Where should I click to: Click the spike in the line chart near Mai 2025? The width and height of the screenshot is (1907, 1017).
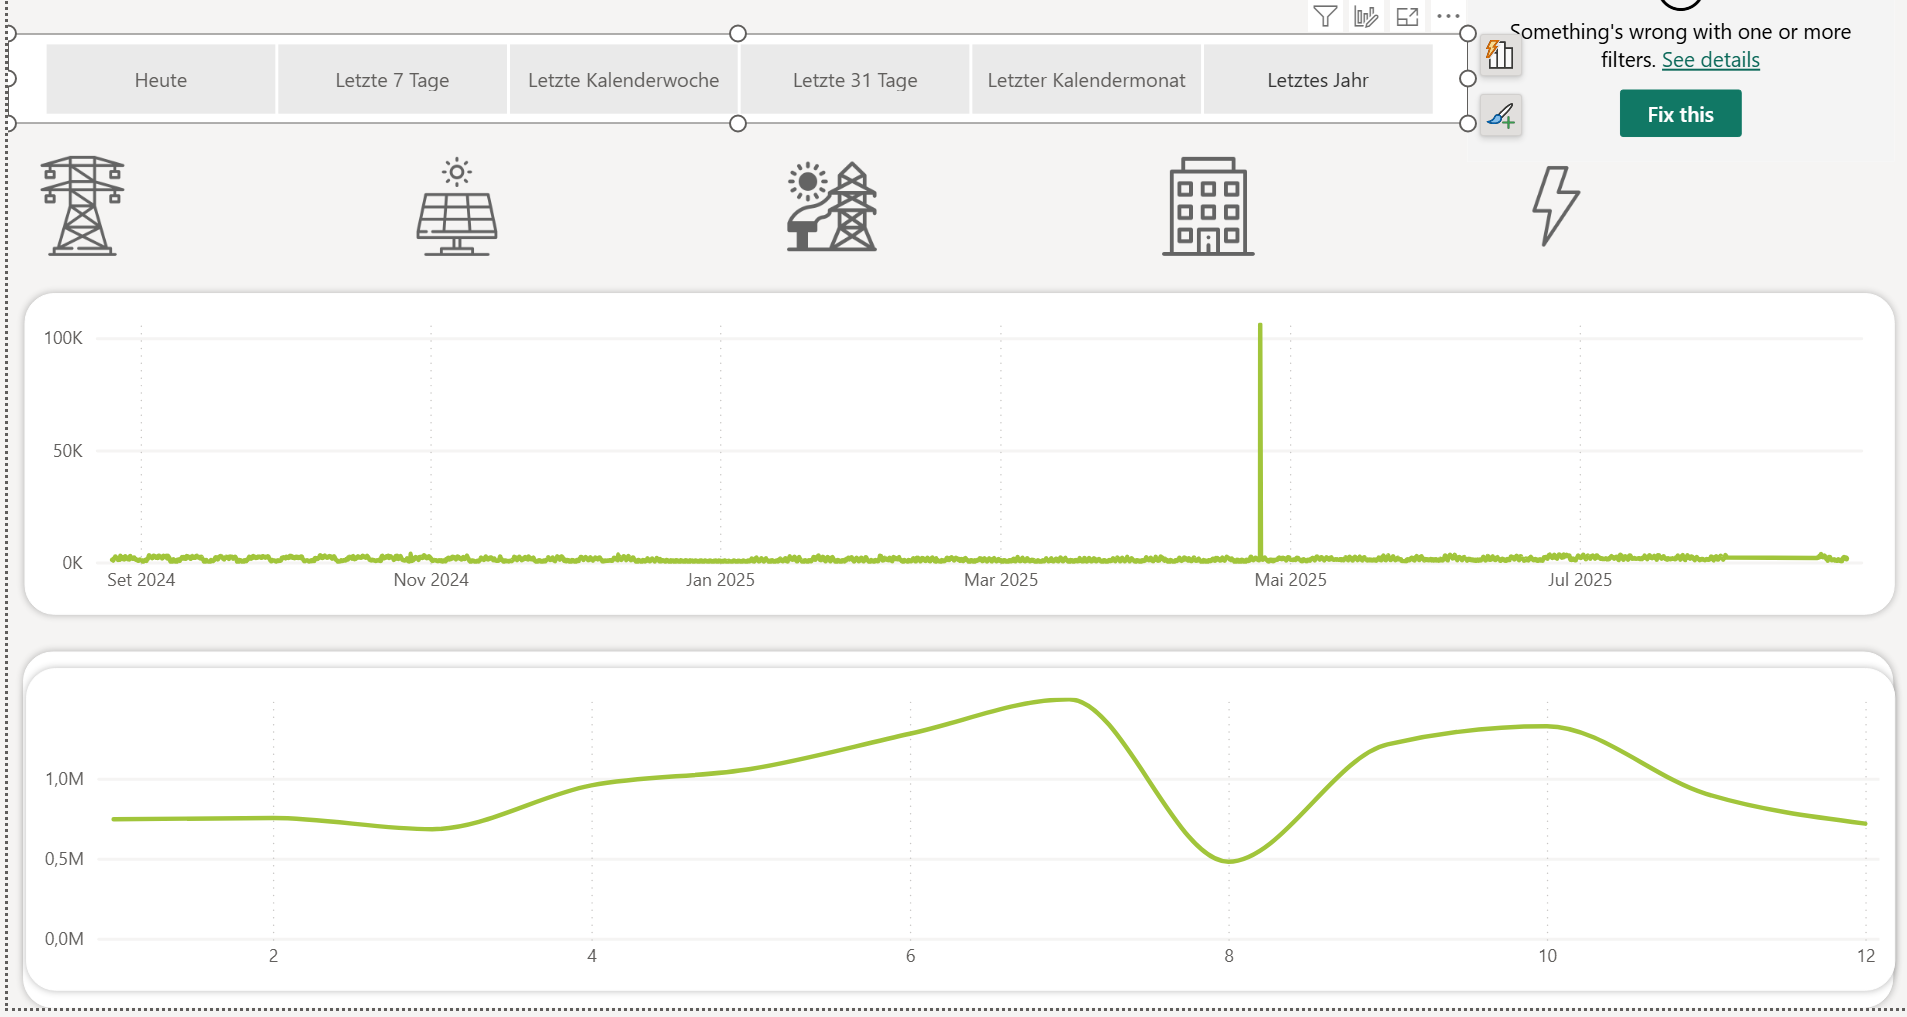click(x=1260, y=440)
